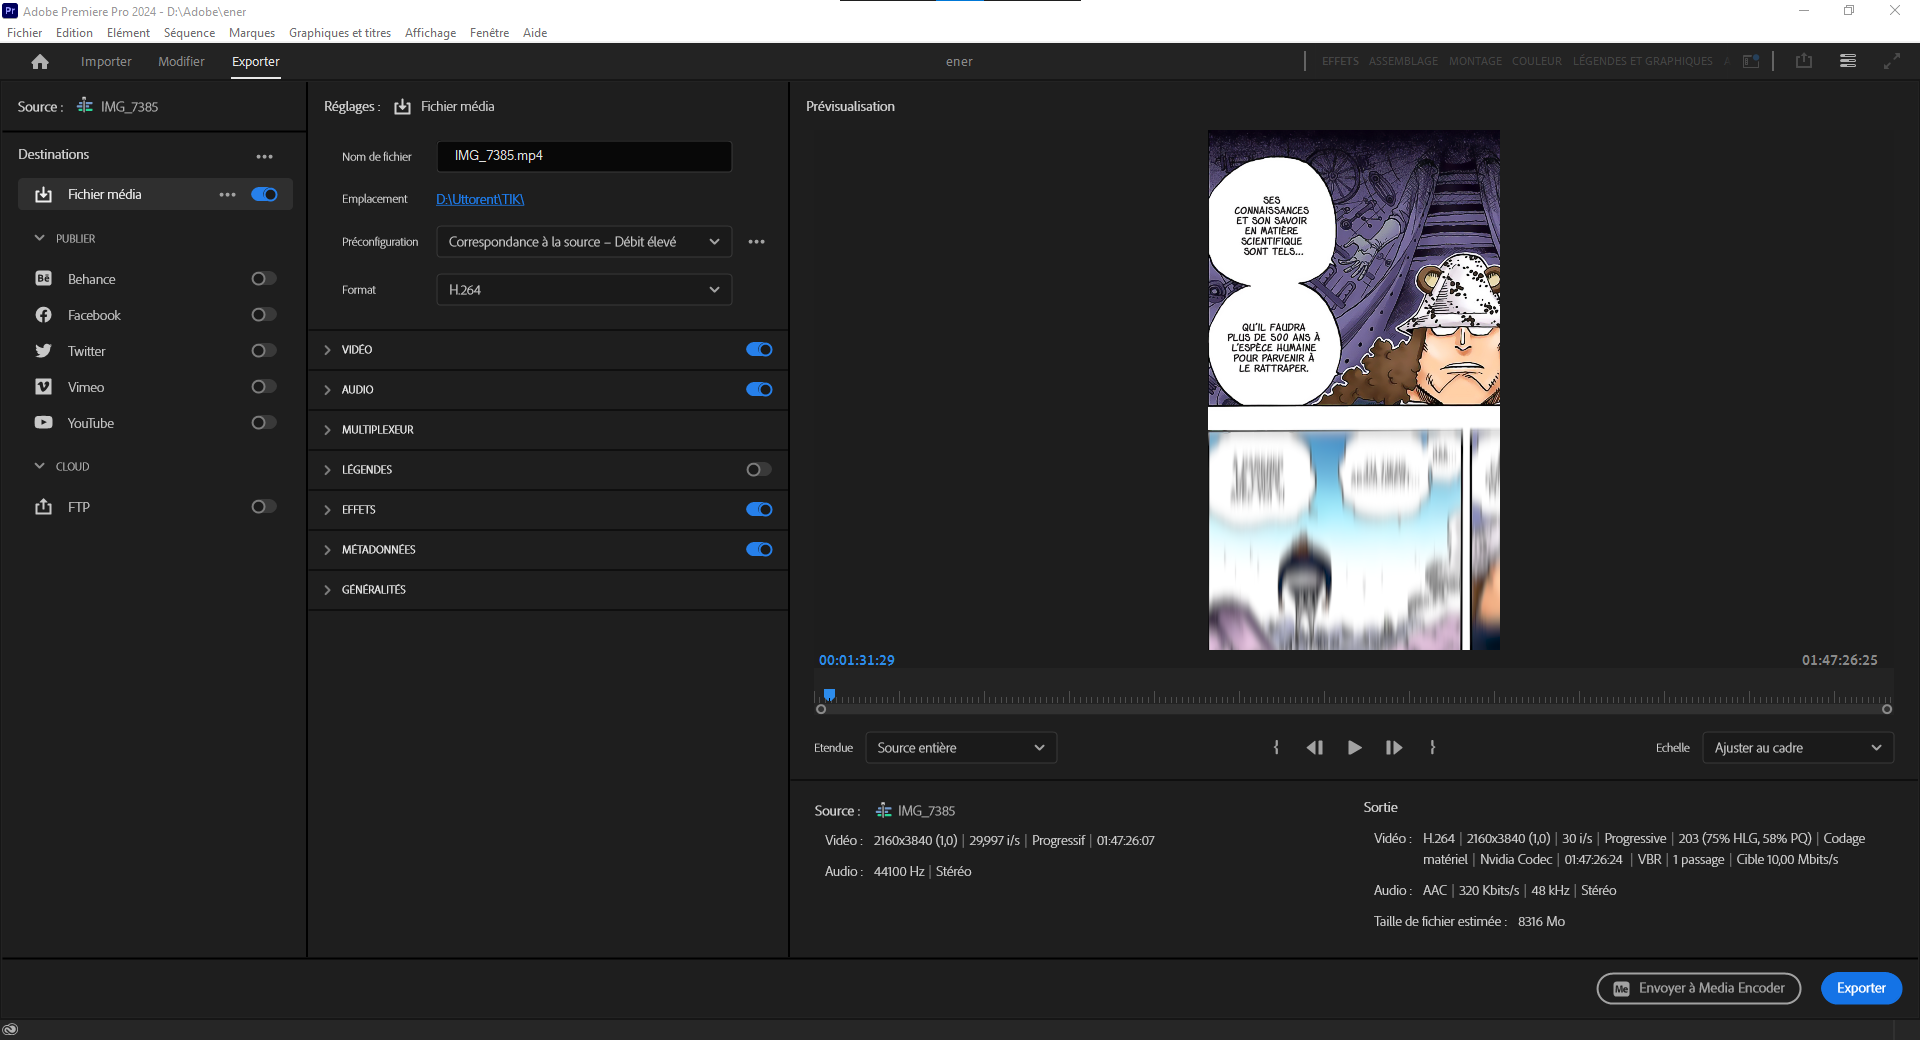Image resolution: width=1920 pixels, height=1040 pixels.
Task: Enable Behance publishing toggle
Action: pyautogui.click(x=264, y=279)
